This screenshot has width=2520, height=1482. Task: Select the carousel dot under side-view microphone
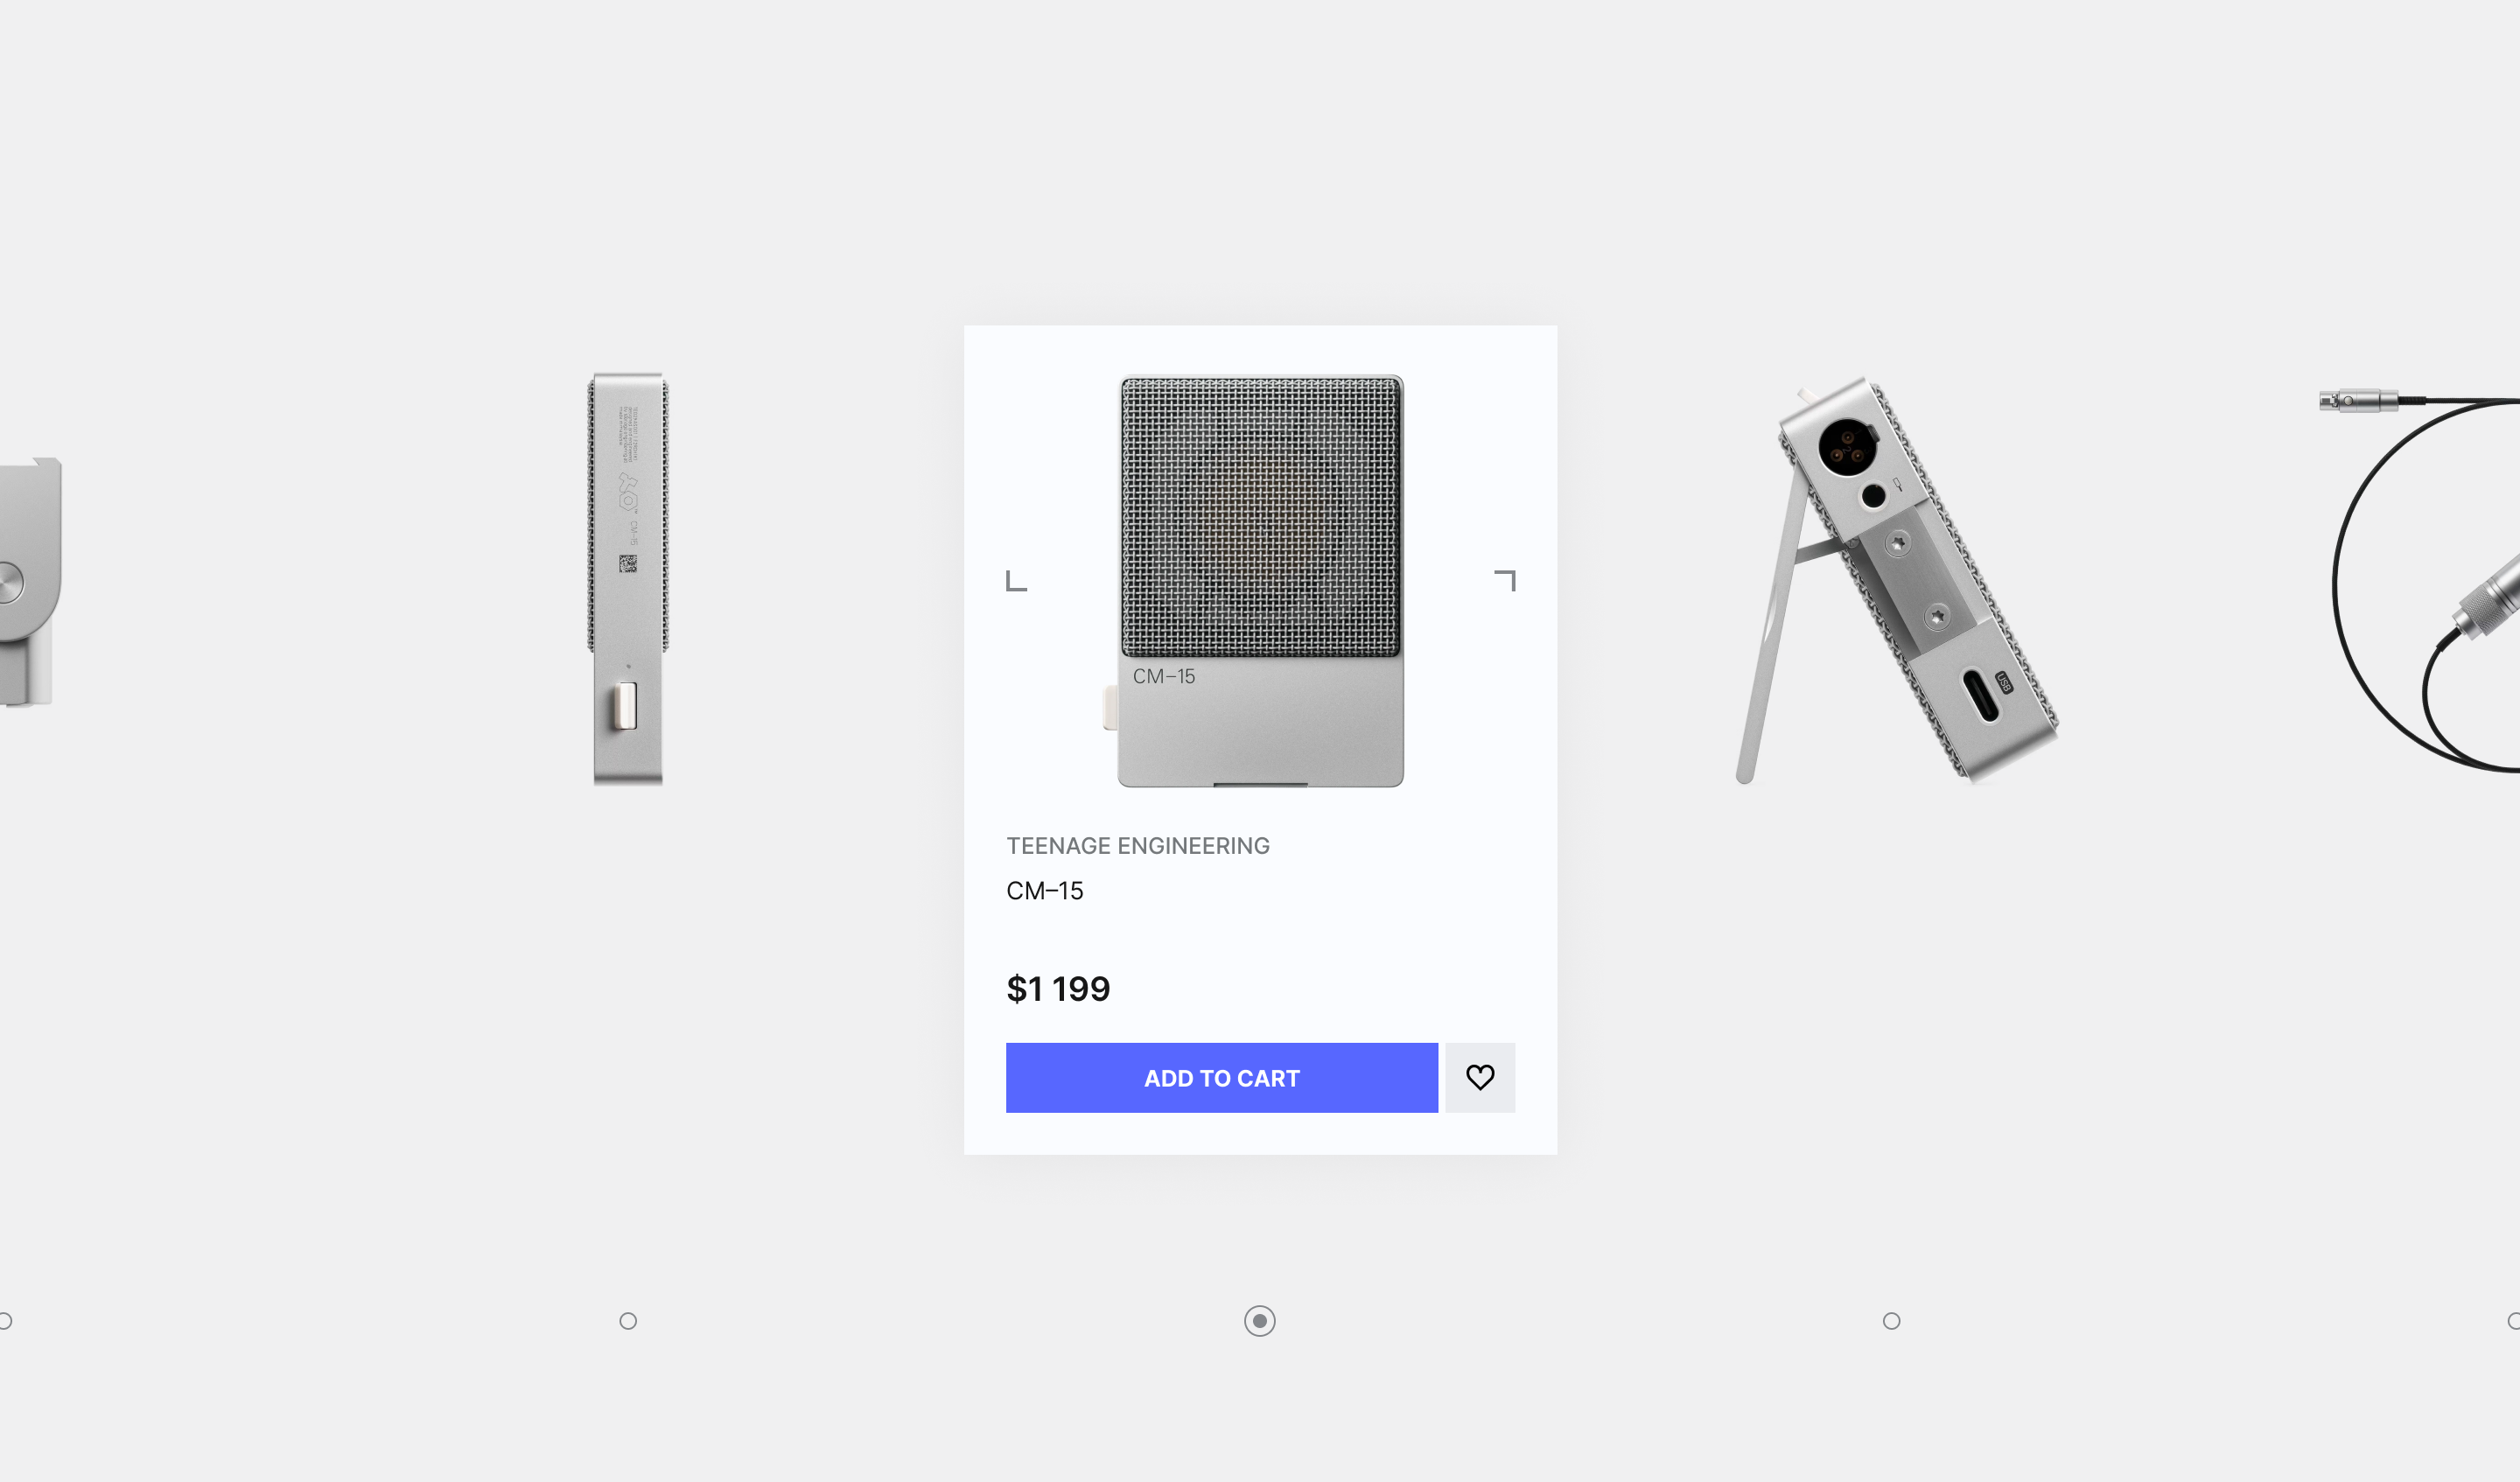[x=628, y=1321]
